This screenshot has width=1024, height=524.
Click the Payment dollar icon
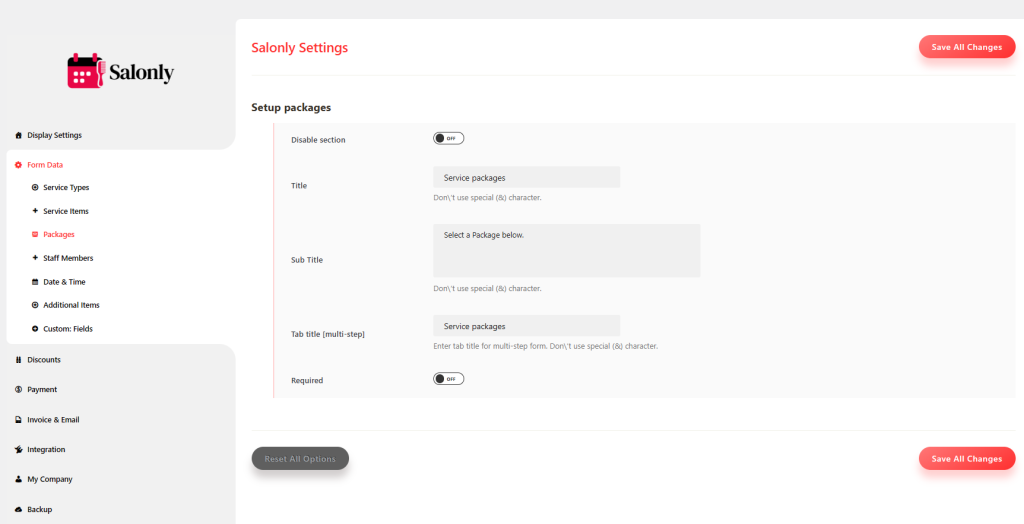(x=18, y=390)
